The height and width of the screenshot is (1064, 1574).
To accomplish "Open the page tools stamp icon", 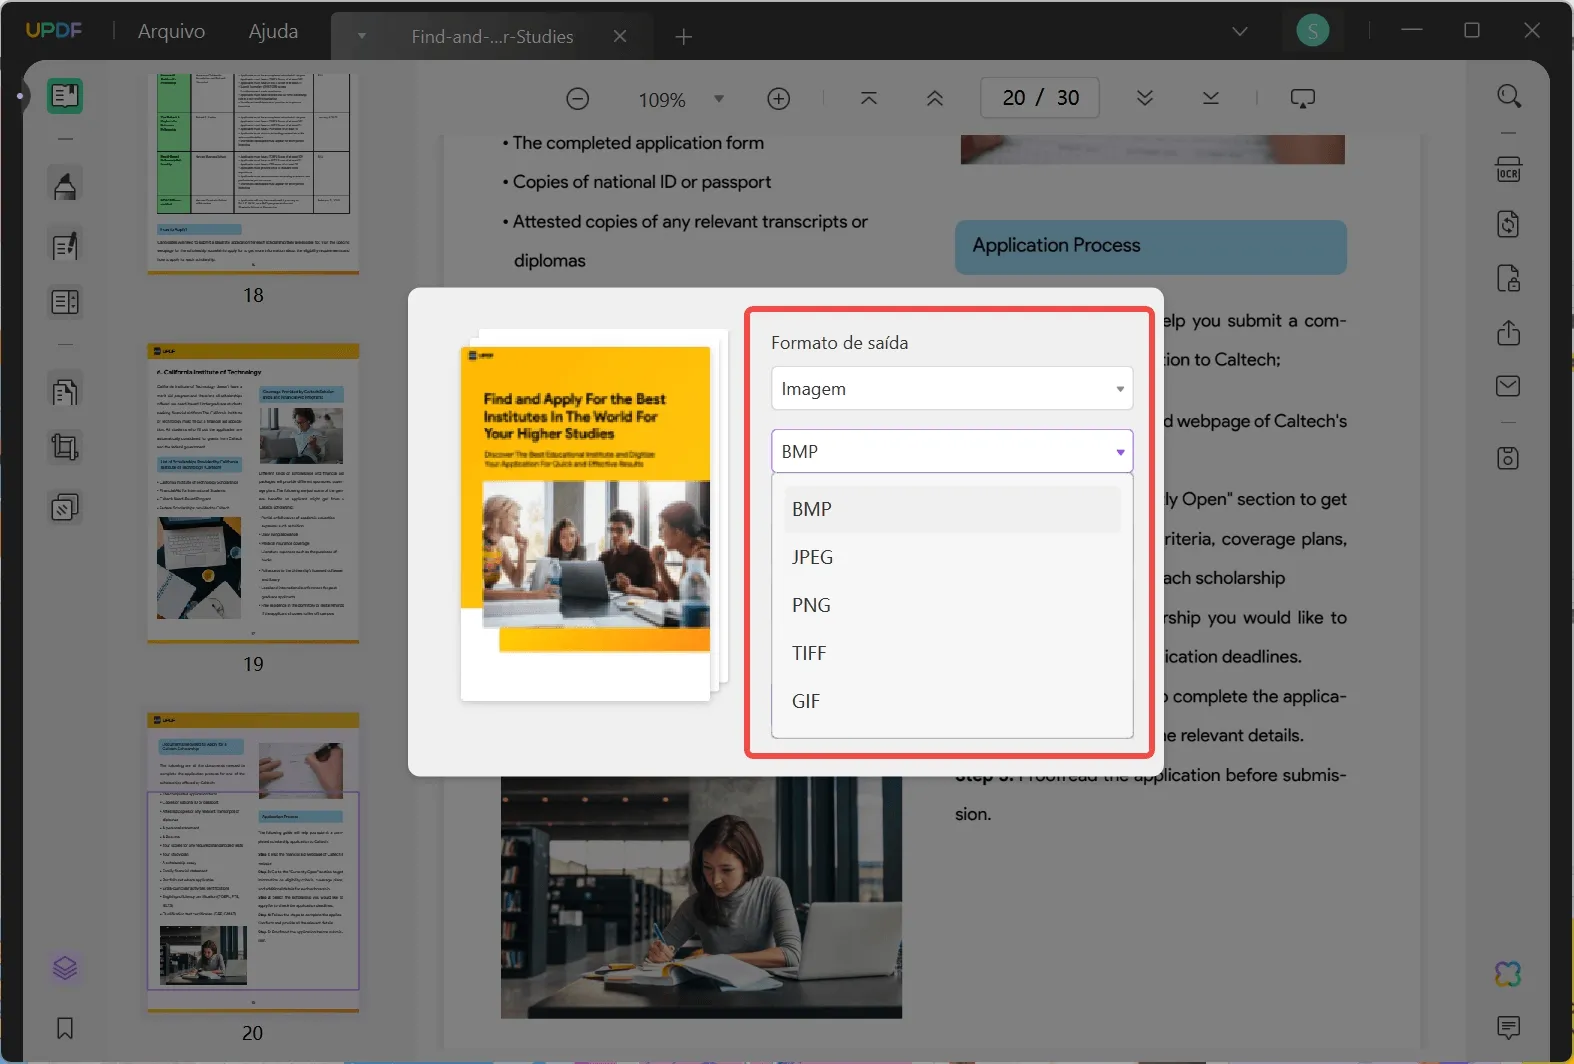I will coord(65,508).
